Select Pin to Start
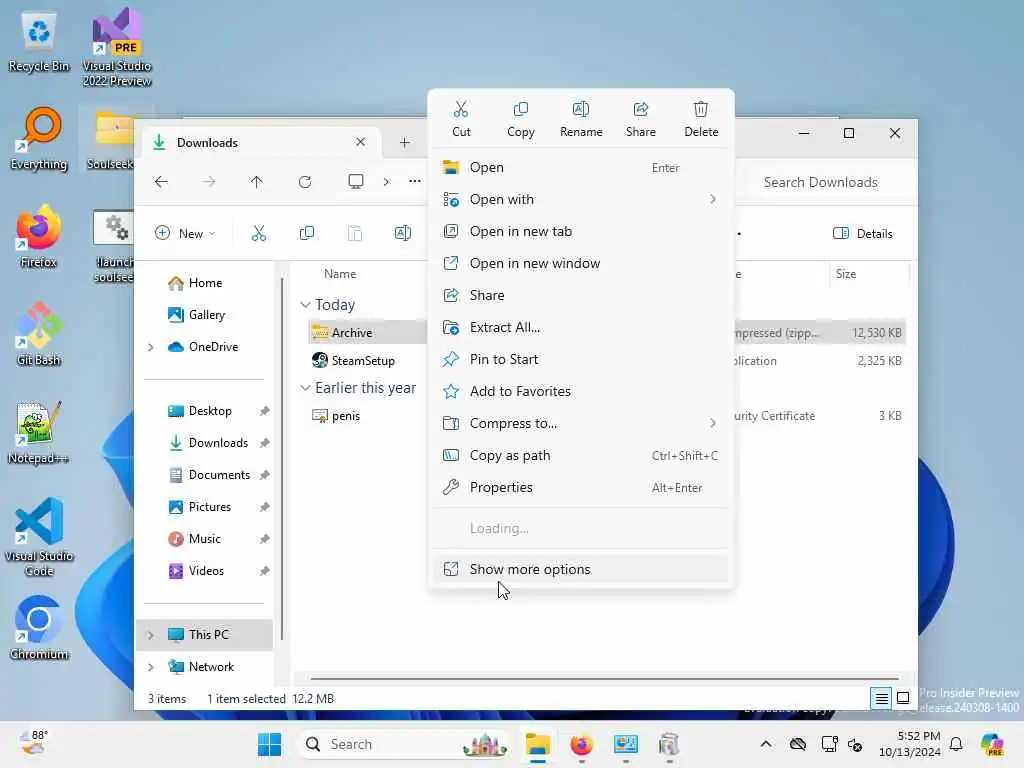The height and width of the screenshot is (768, 1024). tap(581, 359)
